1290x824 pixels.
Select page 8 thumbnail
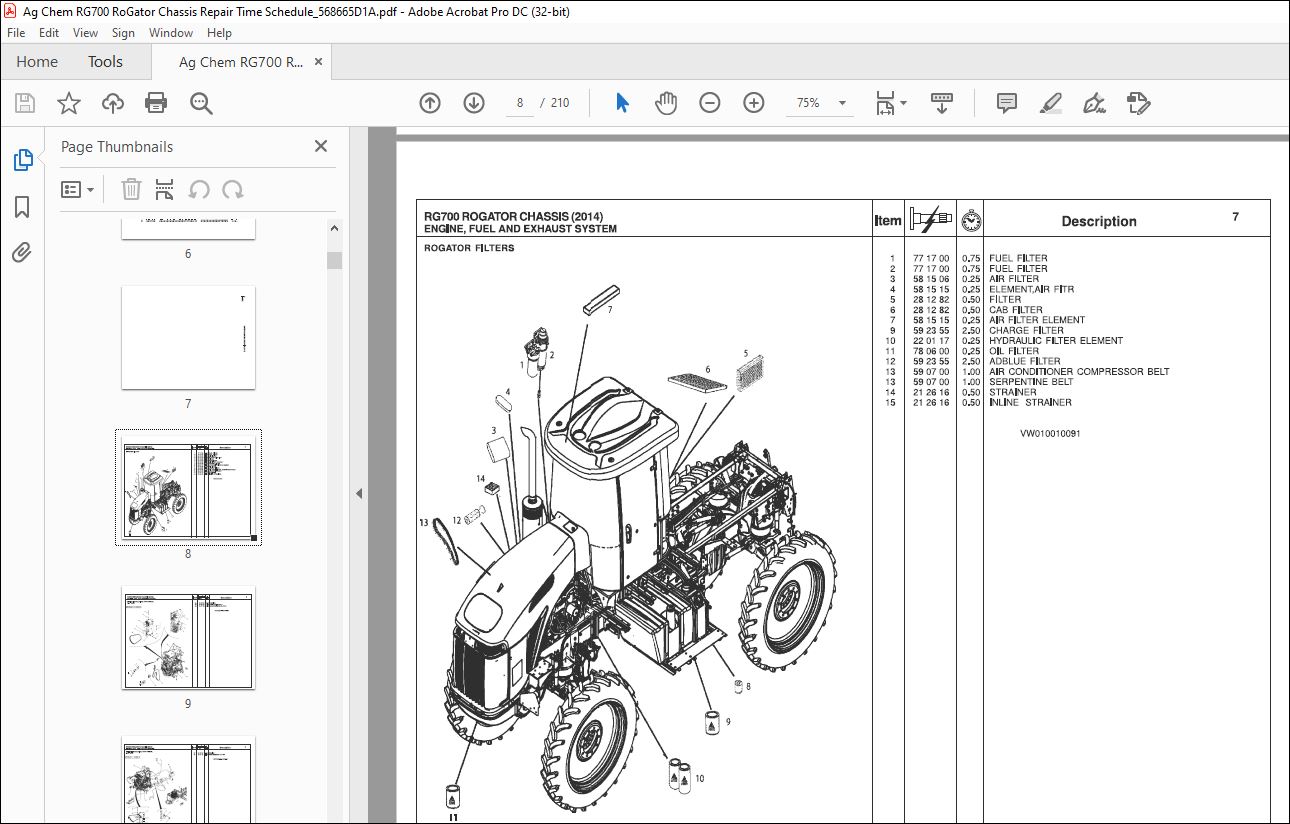point(188,487)
